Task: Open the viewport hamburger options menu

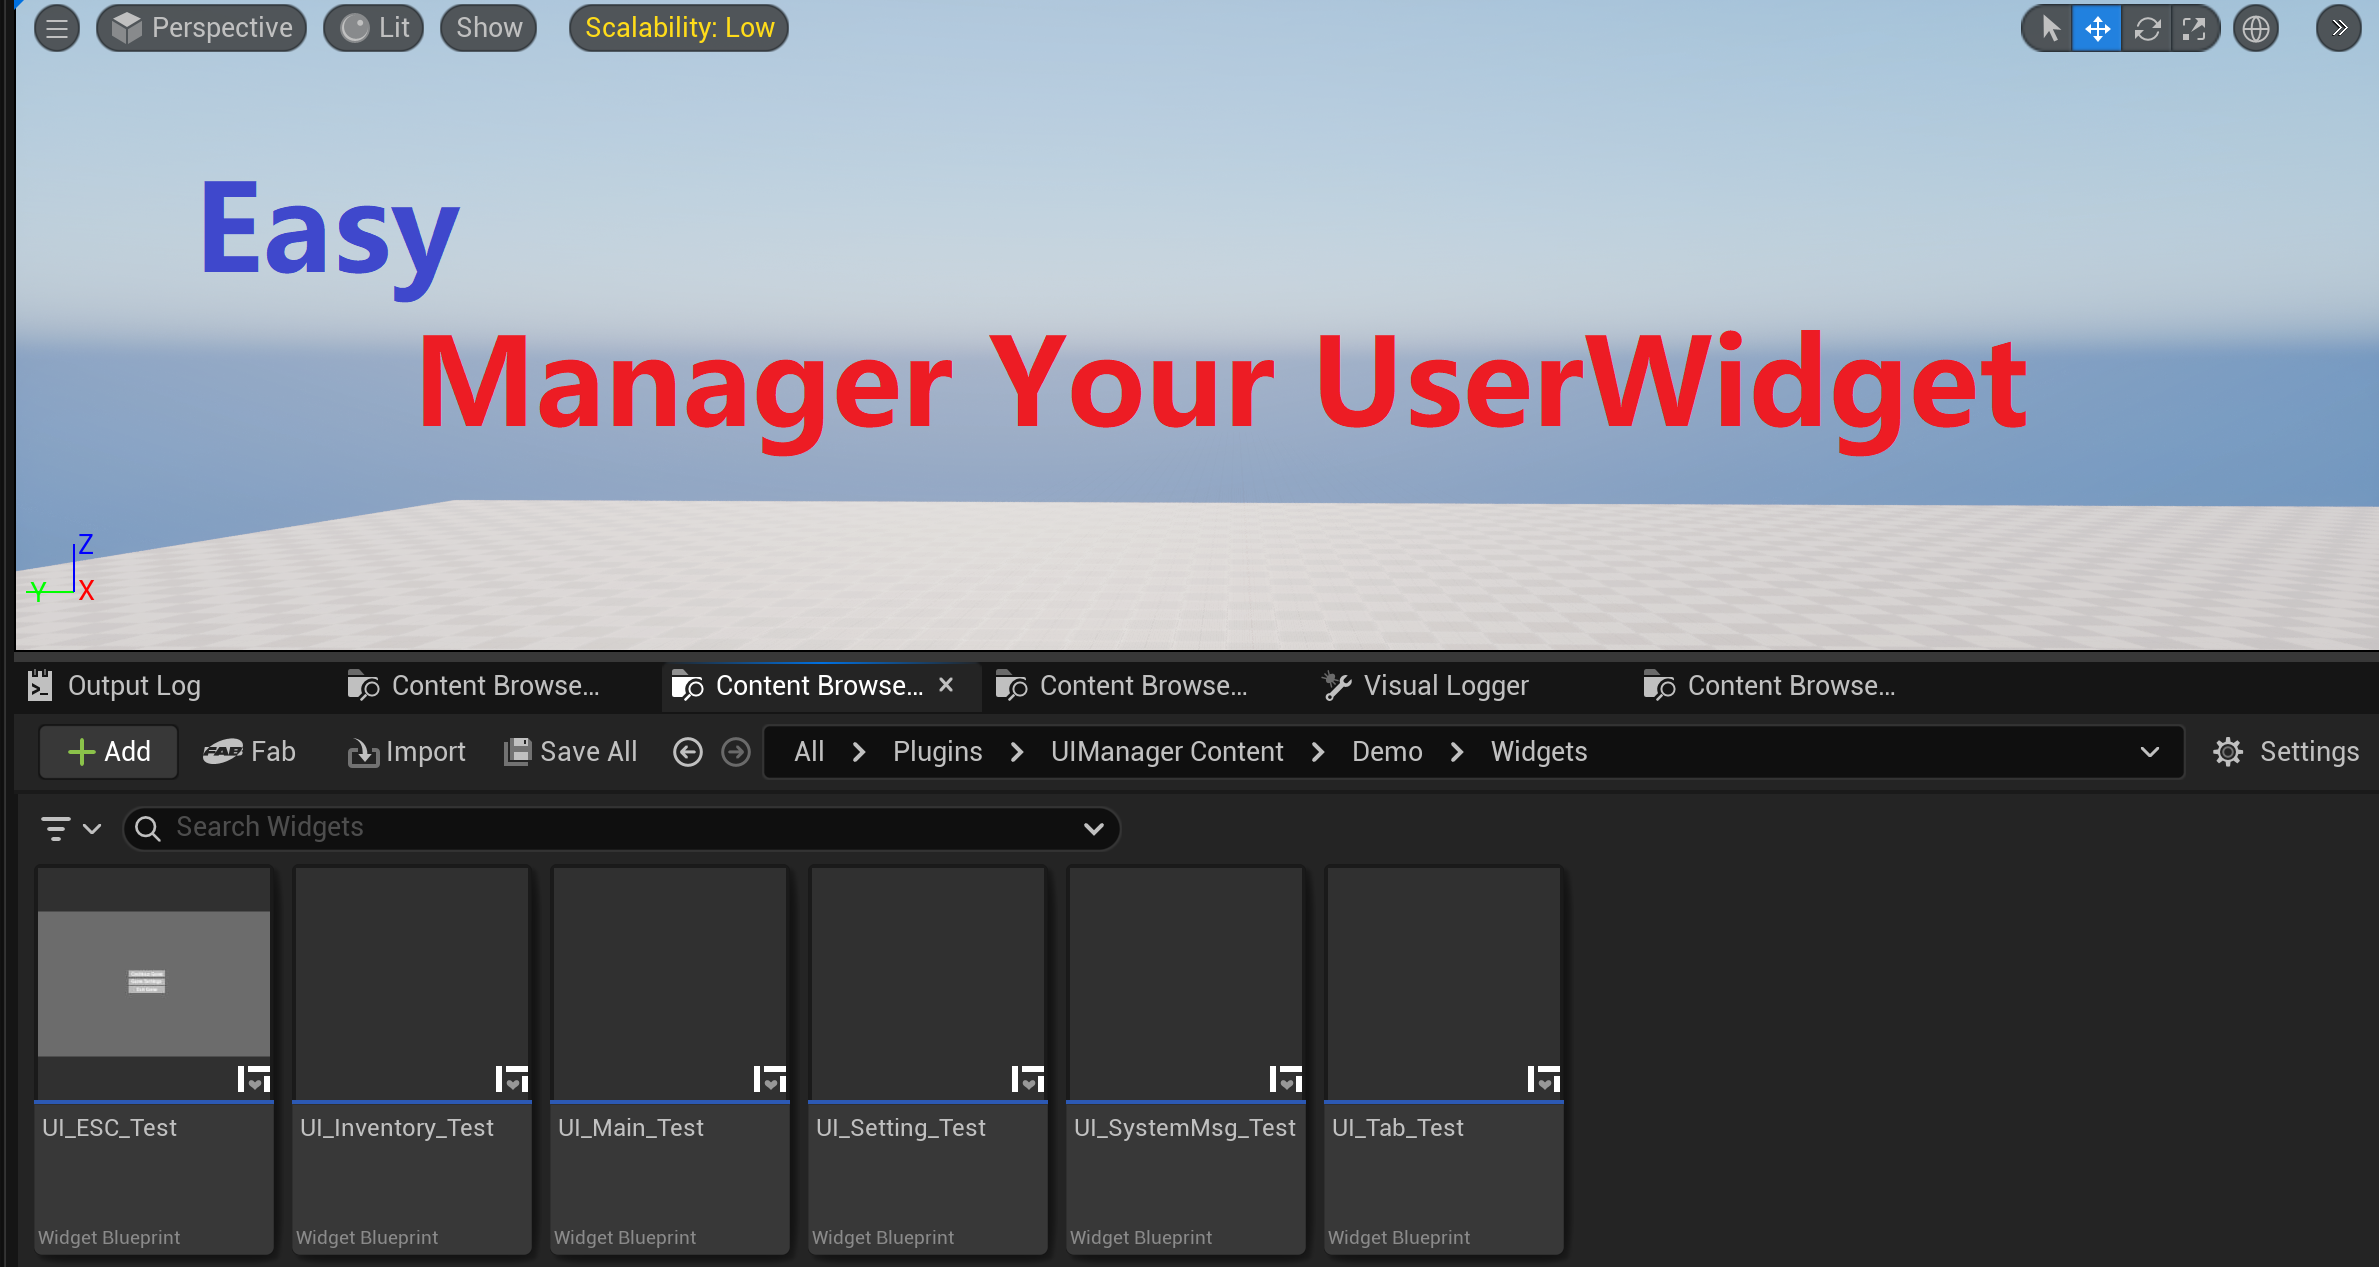Action: (x=57, y=28)
